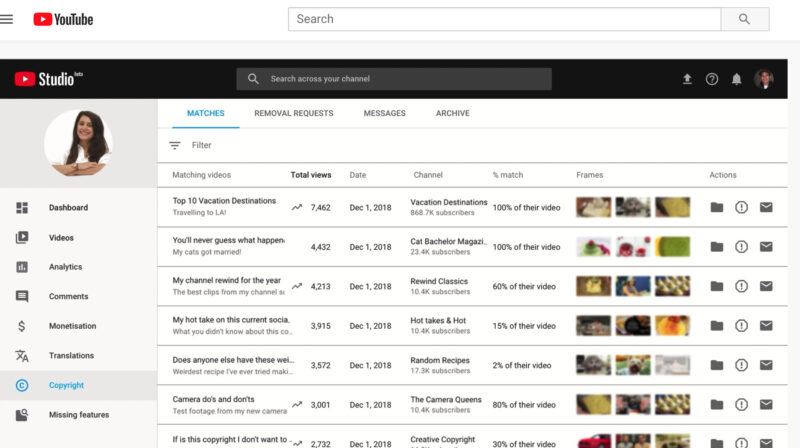800x448 pixels.
Task: Click the Filter icon above the table
Action: click(174, 145)
